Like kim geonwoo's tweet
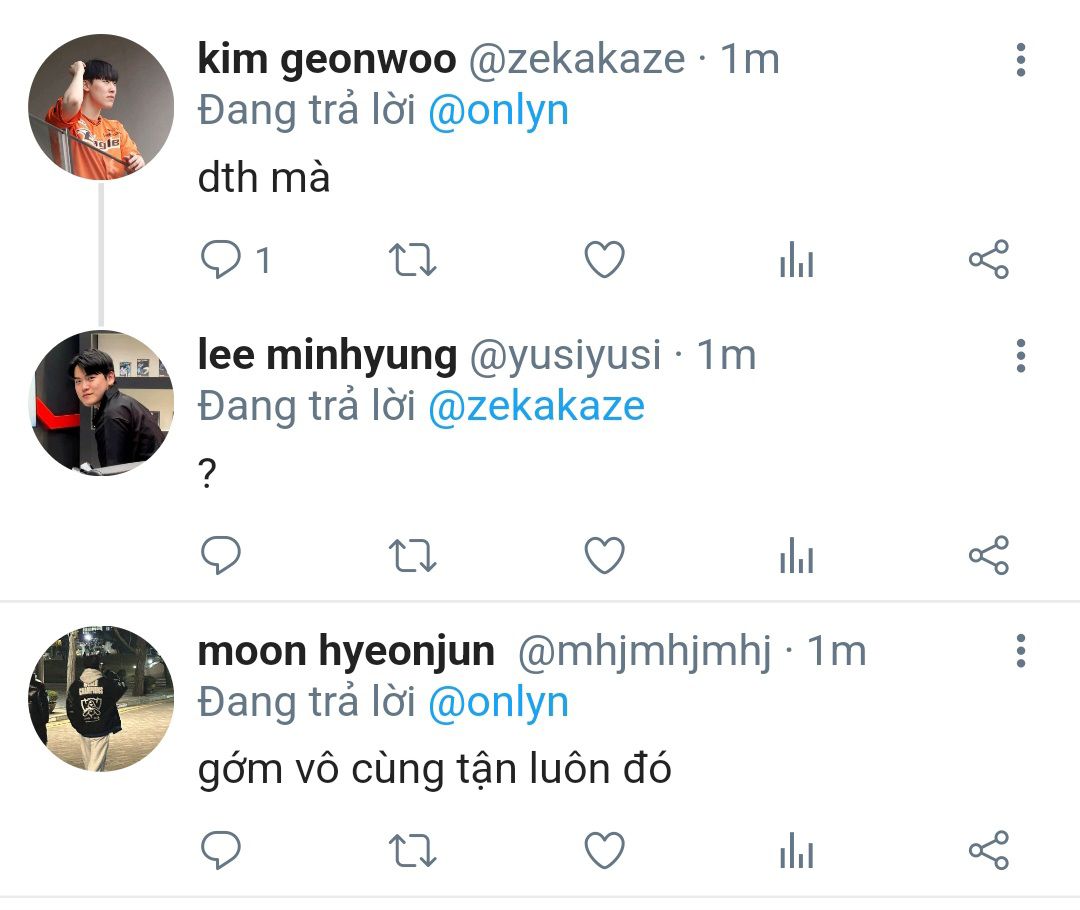The width and height of the screenshot is (1080, 910). tap(604, 259)
